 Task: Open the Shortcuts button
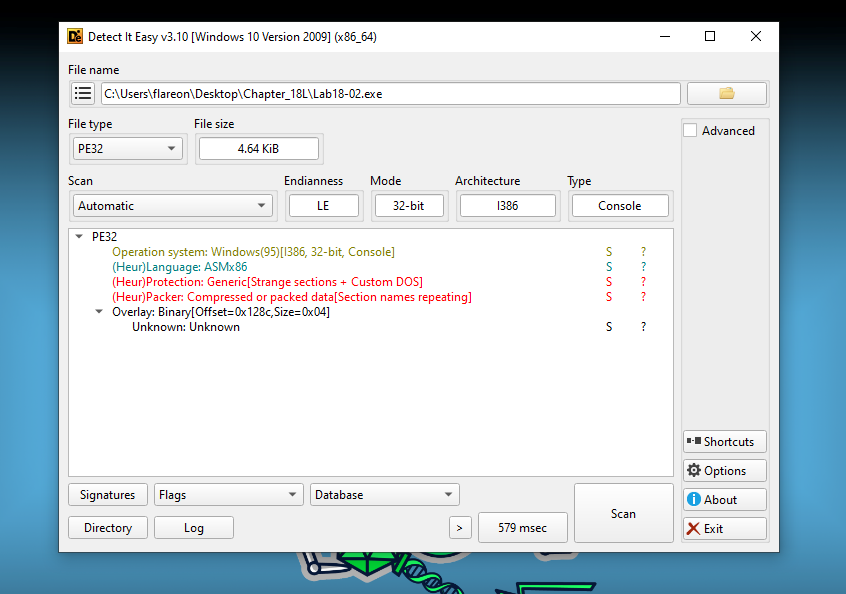(x=725, y=441)
